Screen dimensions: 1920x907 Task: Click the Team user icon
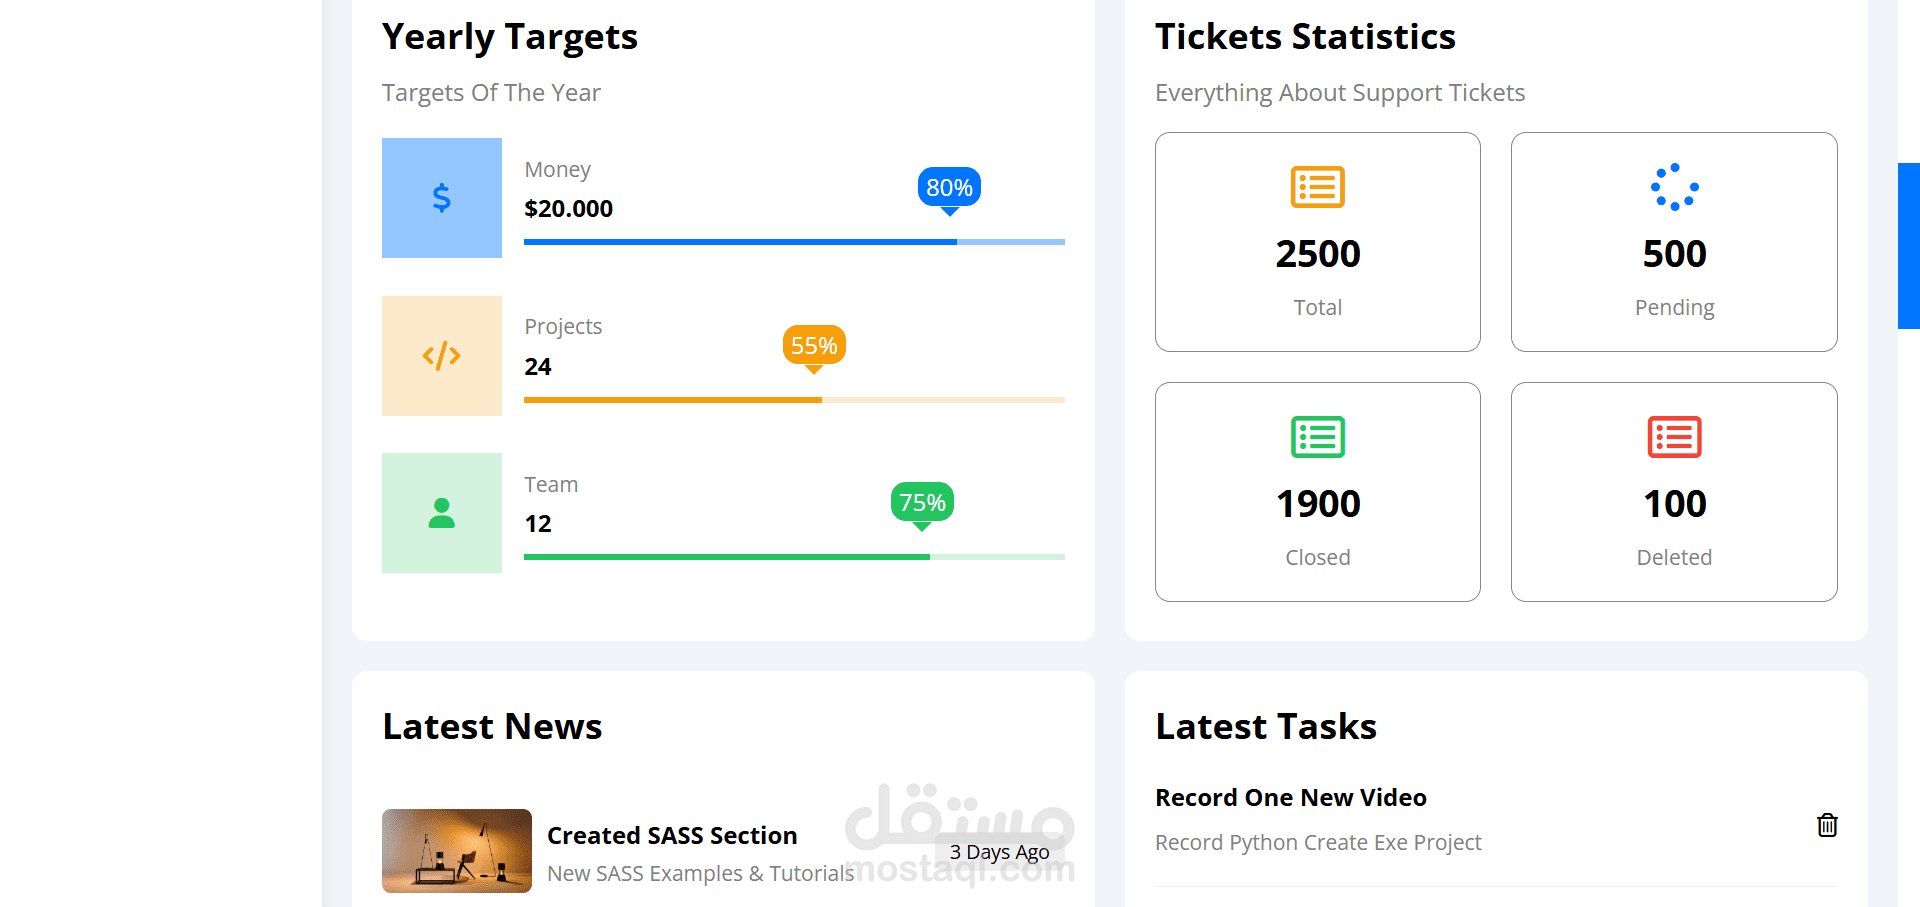[x=441, y=513]
